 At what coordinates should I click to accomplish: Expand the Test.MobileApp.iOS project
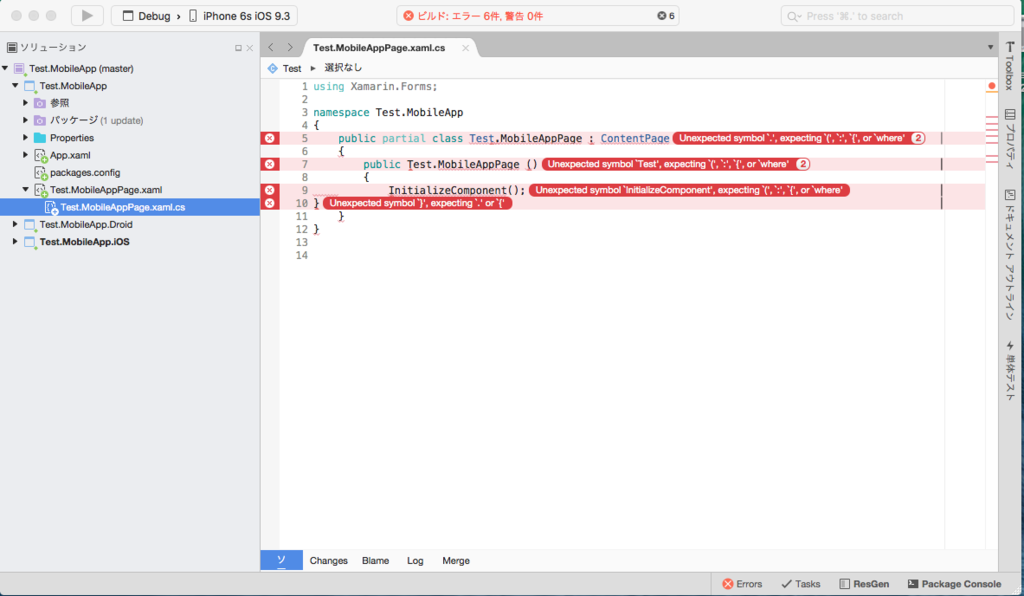click(x=15, y=242)
